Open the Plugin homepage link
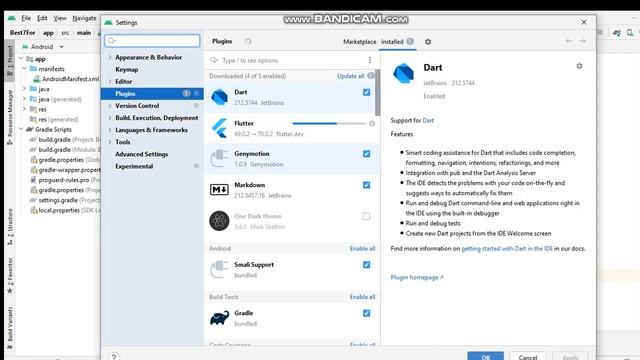 (x=417, y=278)
